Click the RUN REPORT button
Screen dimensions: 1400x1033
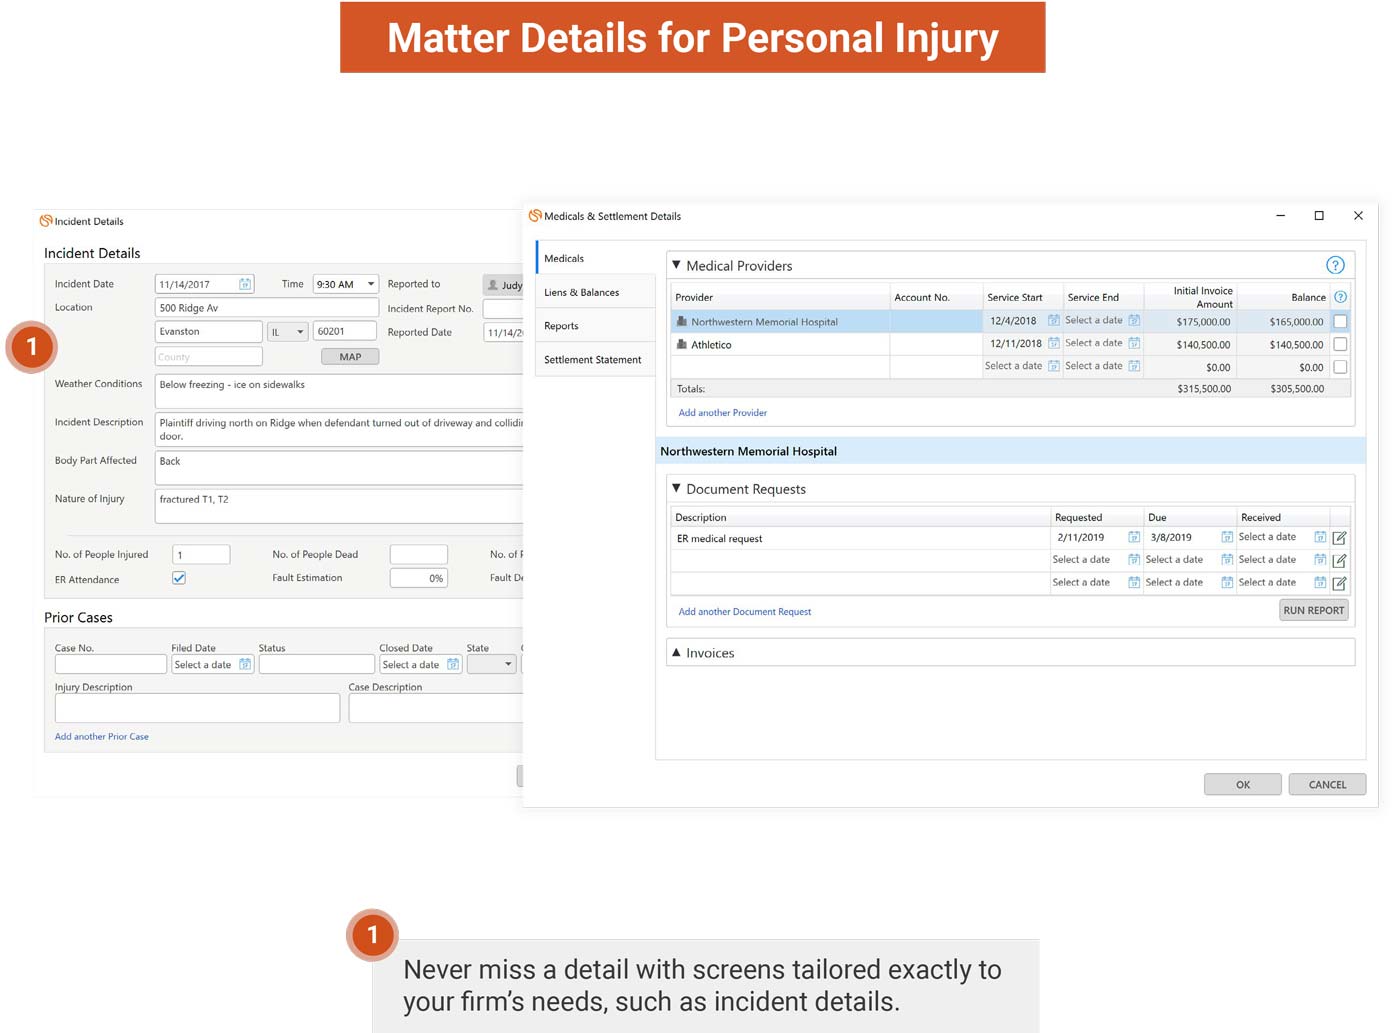1313,610
